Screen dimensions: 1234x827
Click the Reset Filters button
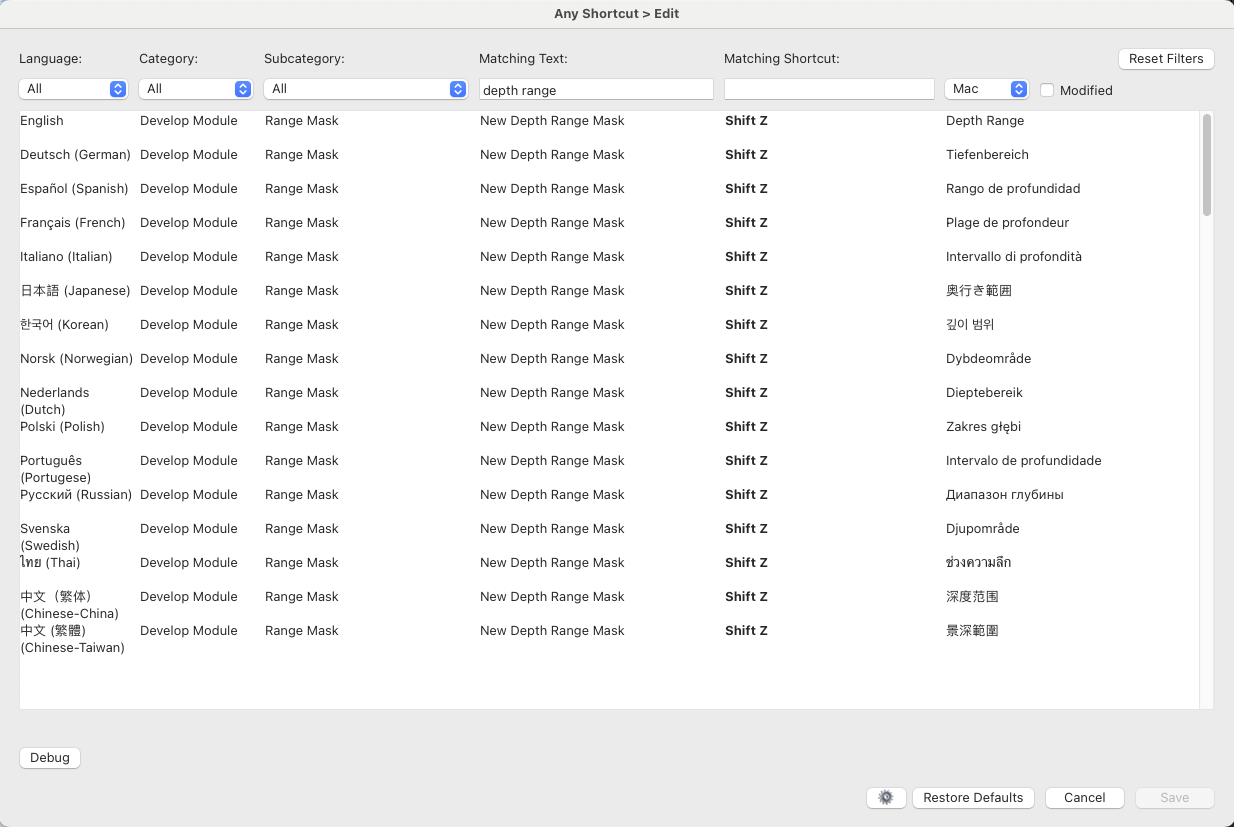coord(1166,58)
